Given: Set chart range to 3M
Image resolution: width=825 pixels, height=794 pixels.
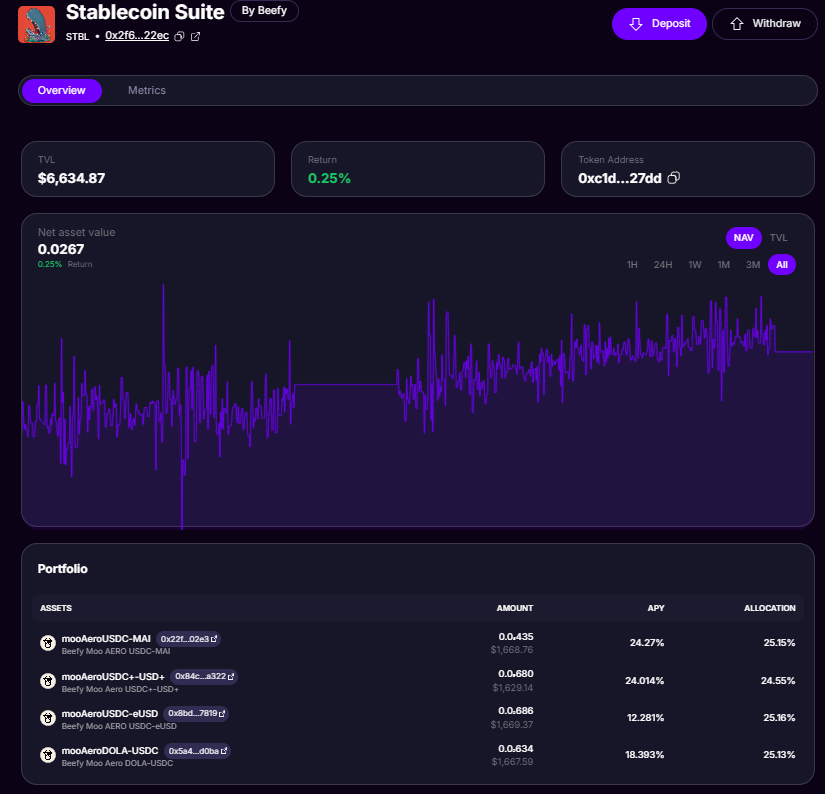Looking at the screenshot, I should (x=752, y=265).
